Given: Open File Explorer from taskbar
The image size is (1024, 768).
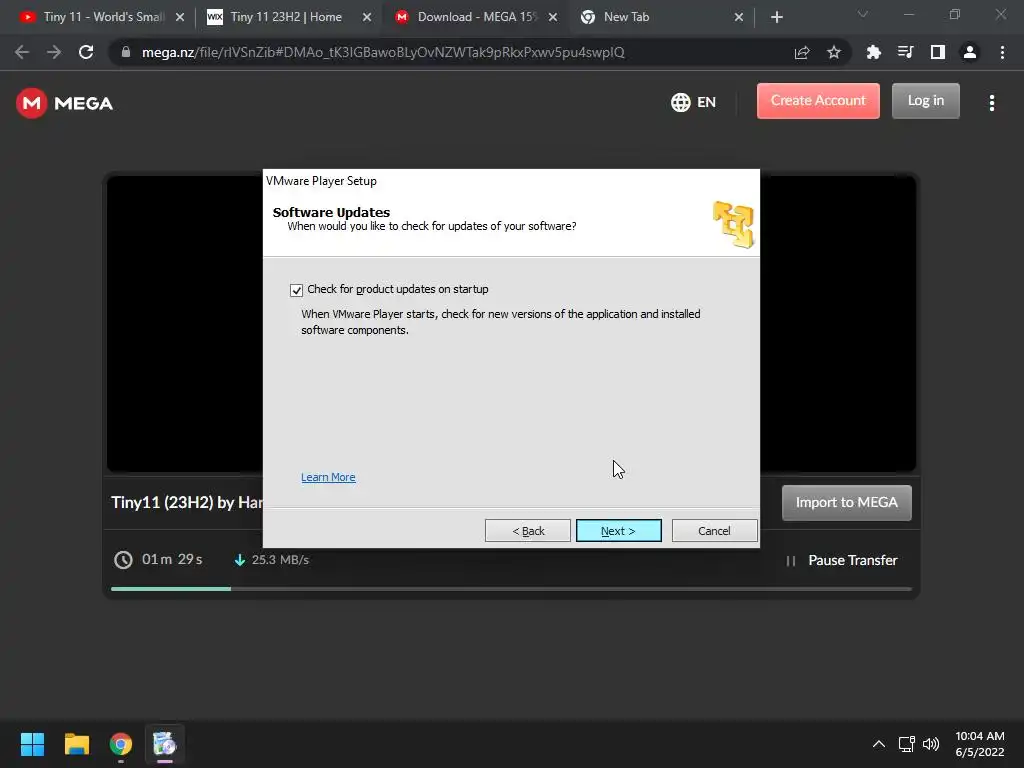Looking at the screenshot, I should pos(76,744).
